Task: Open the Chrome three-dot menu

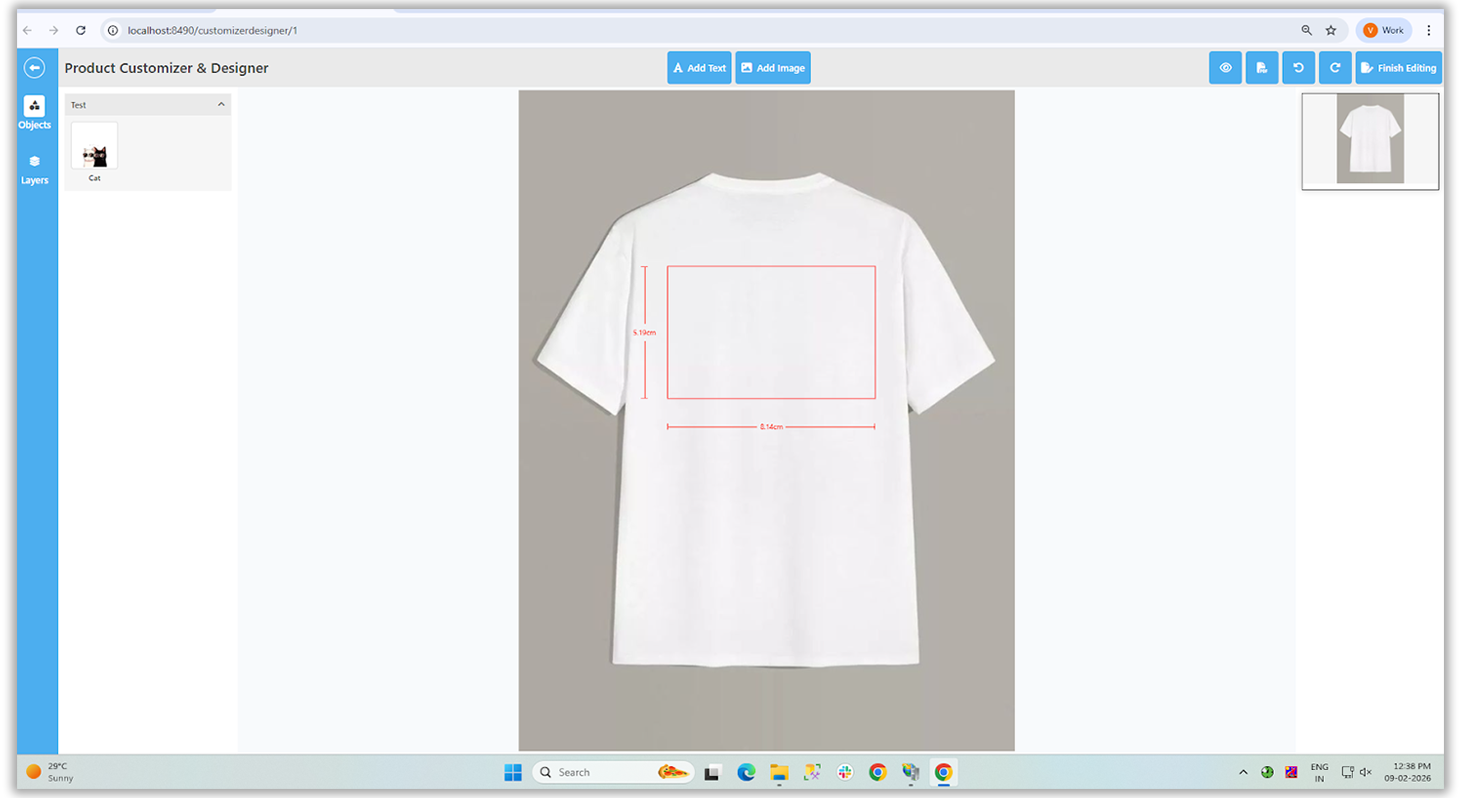Action: click(1429, 30)
